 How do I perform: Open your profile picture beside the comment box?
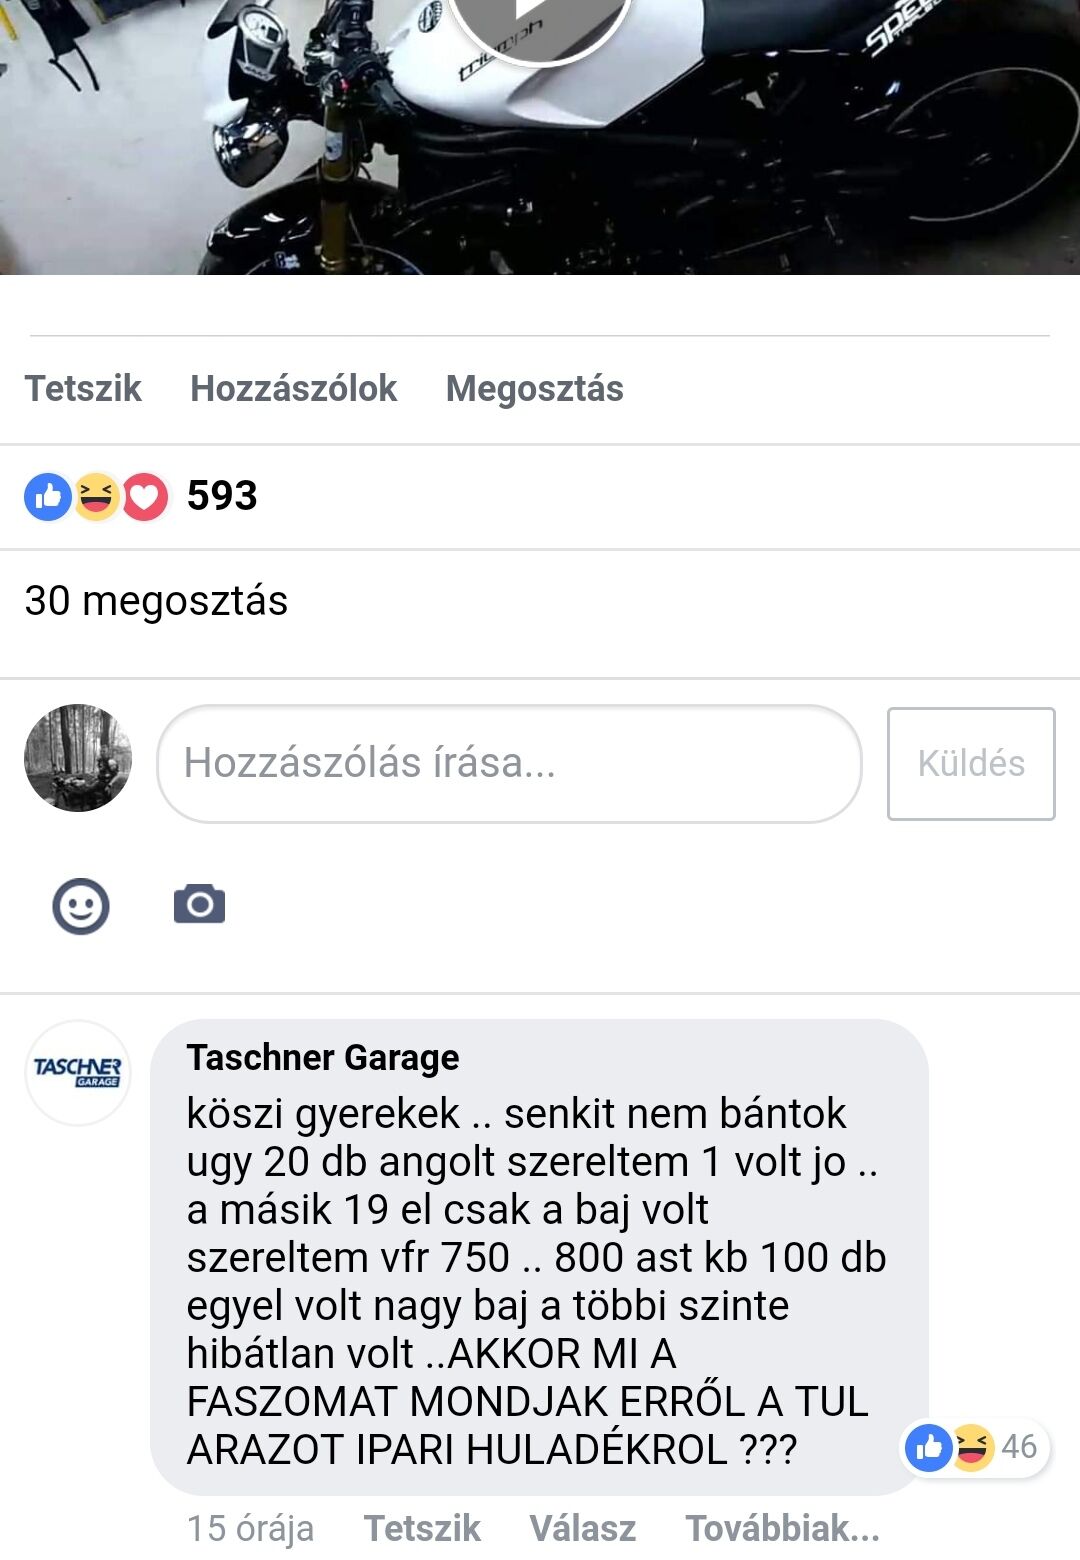click(x=78, y=757)
